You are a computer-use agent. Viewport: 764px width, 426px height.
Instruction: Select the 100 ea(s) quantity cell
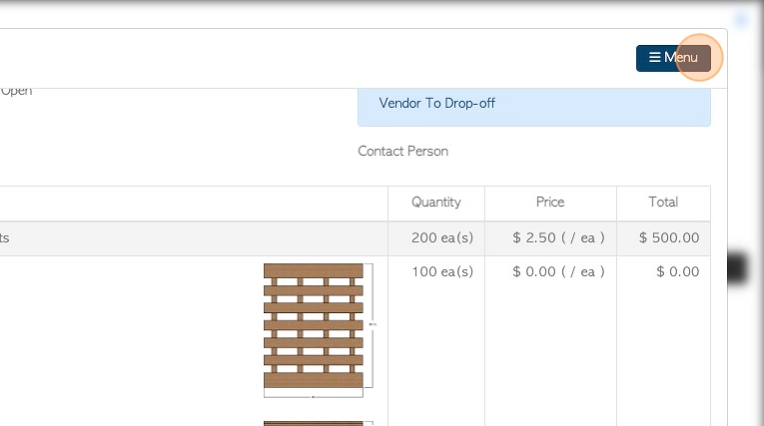(442, 271)
